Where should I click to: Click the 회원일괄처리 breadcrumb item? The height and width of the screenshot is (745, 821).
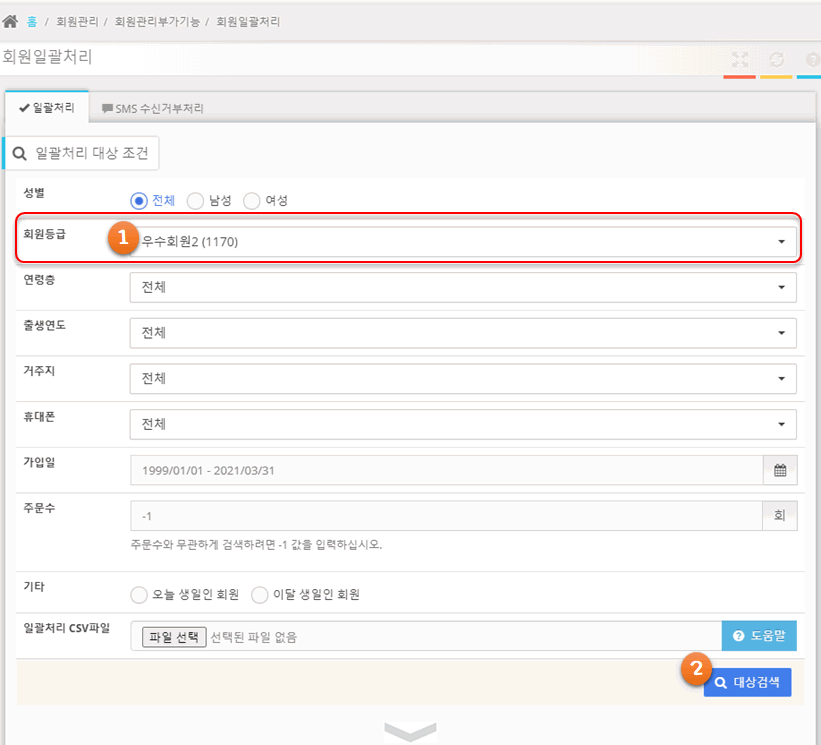pyautogui.click(x=248, y=21)
